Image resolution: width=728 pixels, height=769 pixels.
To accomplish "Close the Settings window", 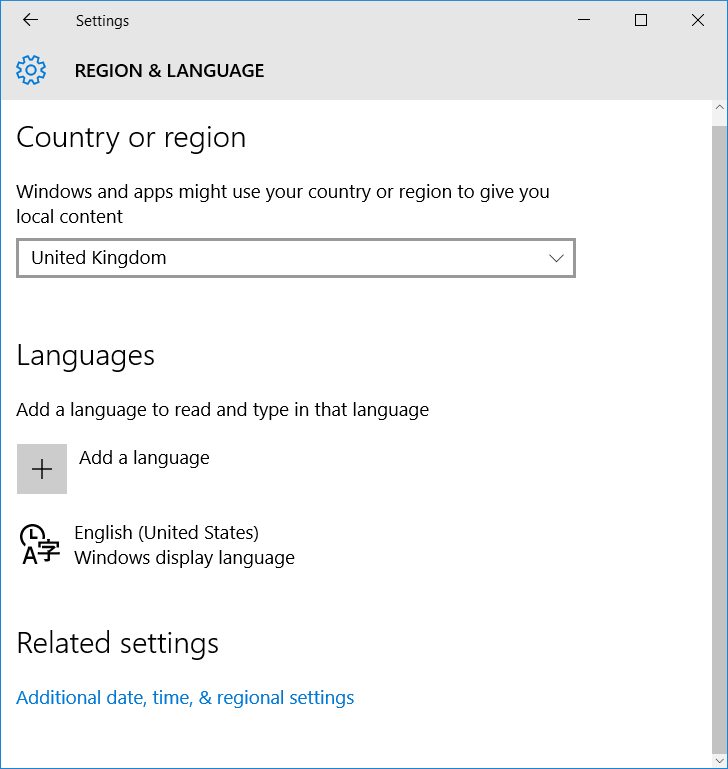I will [x=698, y=20].
